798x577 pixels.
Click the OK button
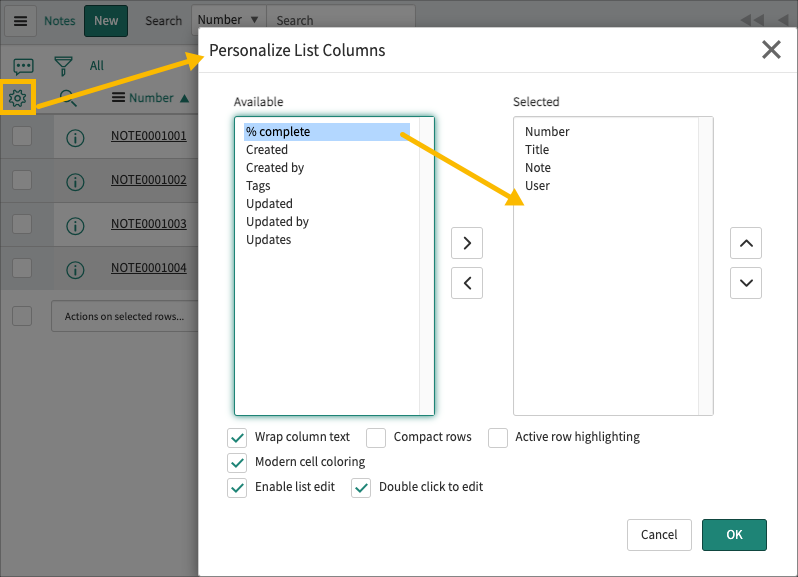click(x=734, y=535)
